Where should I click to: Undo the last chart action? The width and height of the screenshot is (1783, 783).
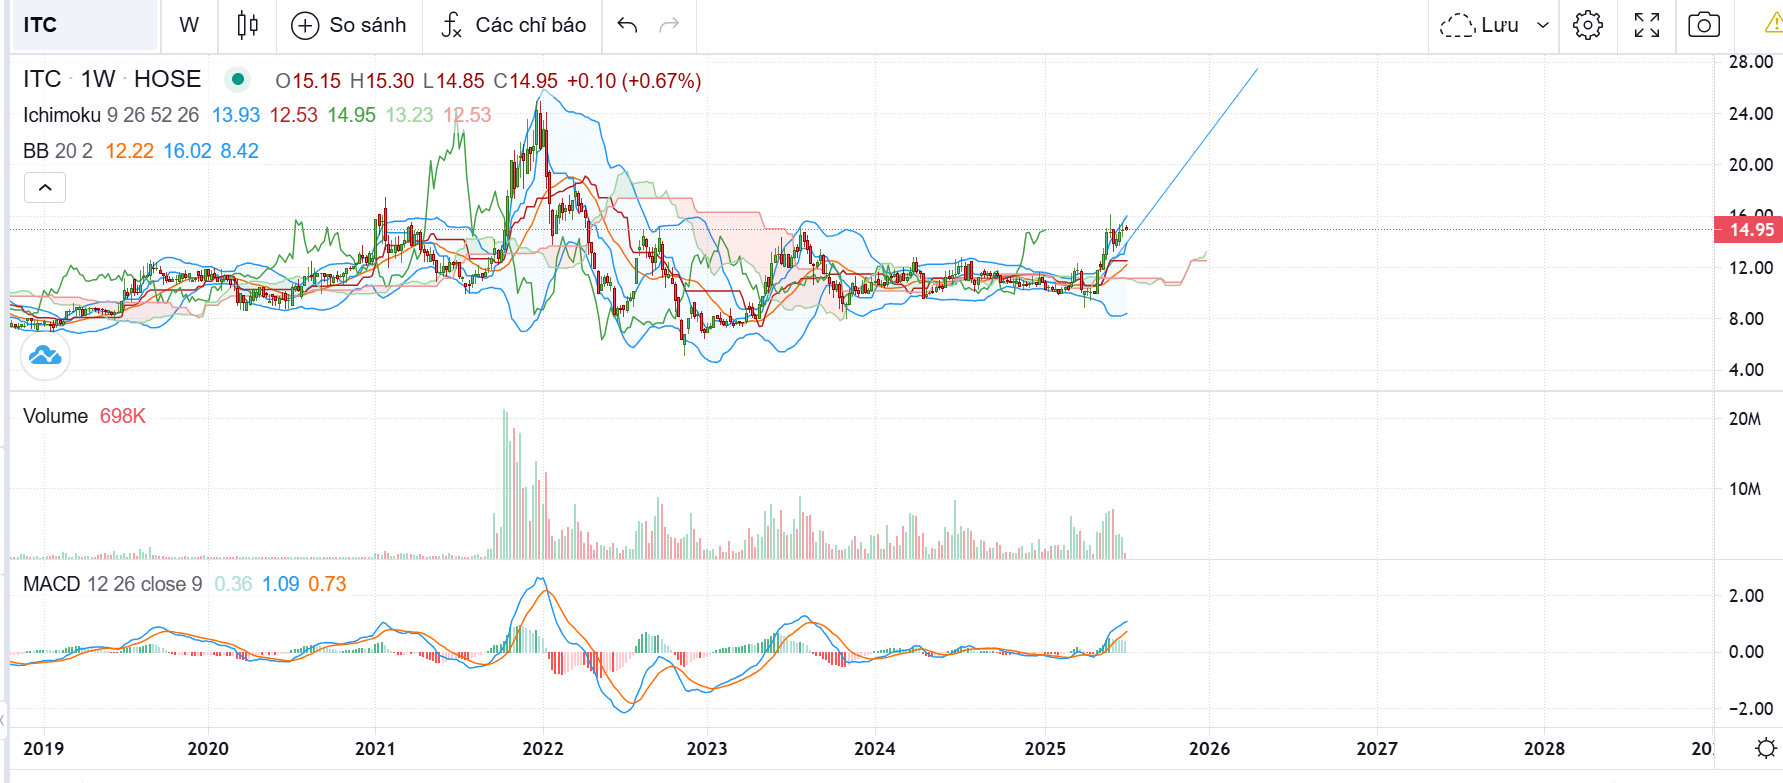(x=627, y=25)
